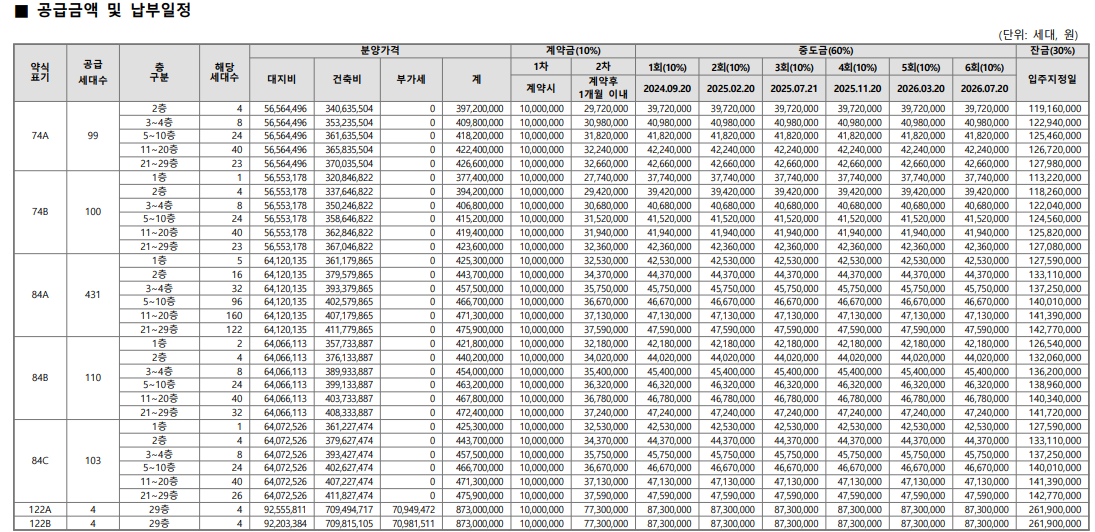Click balance amount 119,160,000
The height and width of the screenshot is (532, 1095).
[x=1057, y=108]
